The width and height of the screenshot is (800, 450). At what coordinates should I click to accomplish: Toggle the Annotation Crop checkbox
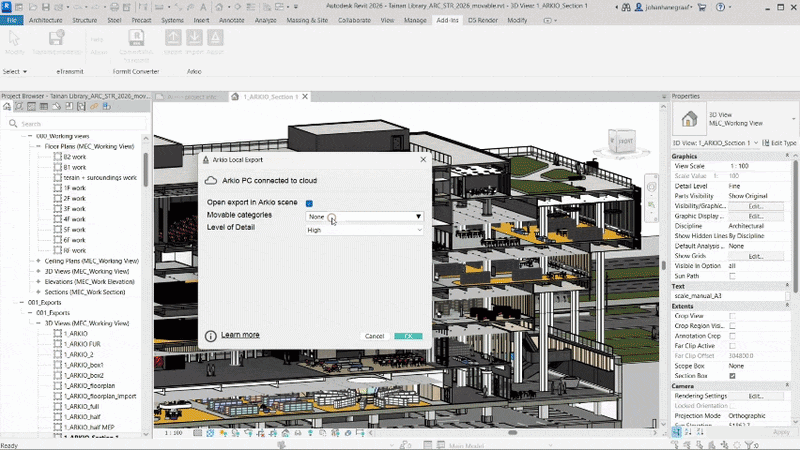click(x=732, y=336)
